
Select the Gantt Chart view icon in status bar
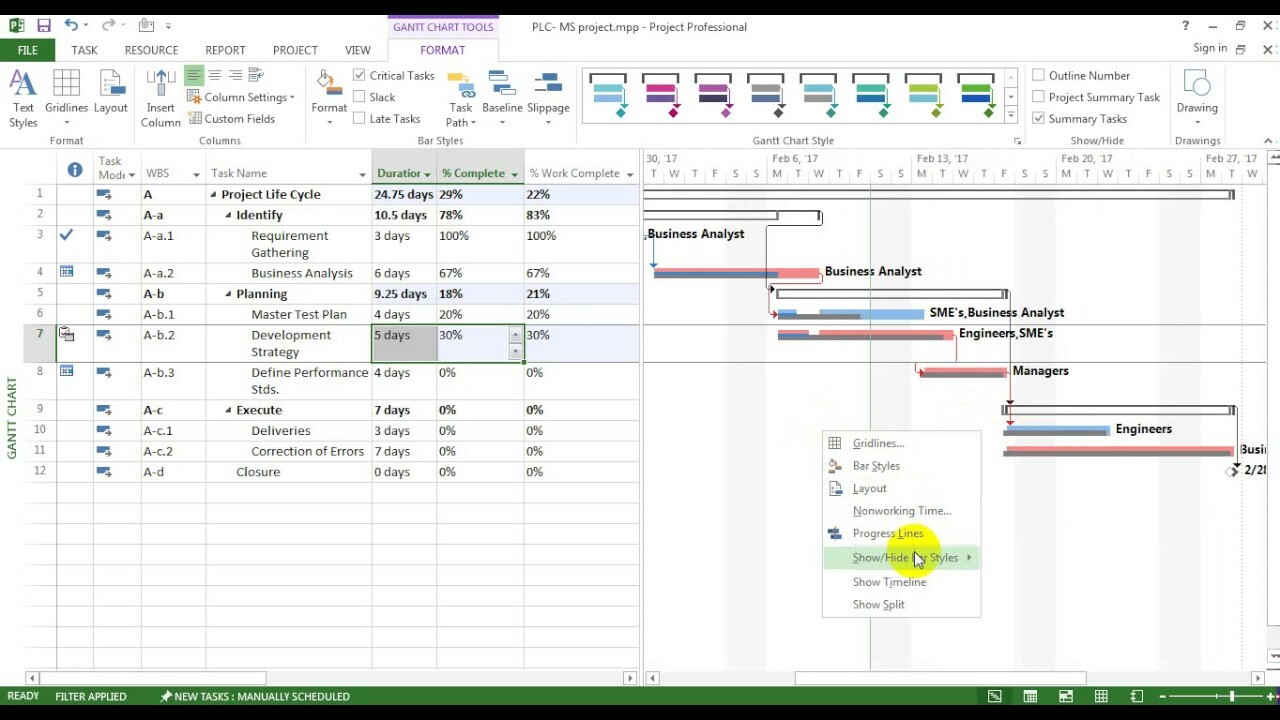pos(995,694)
